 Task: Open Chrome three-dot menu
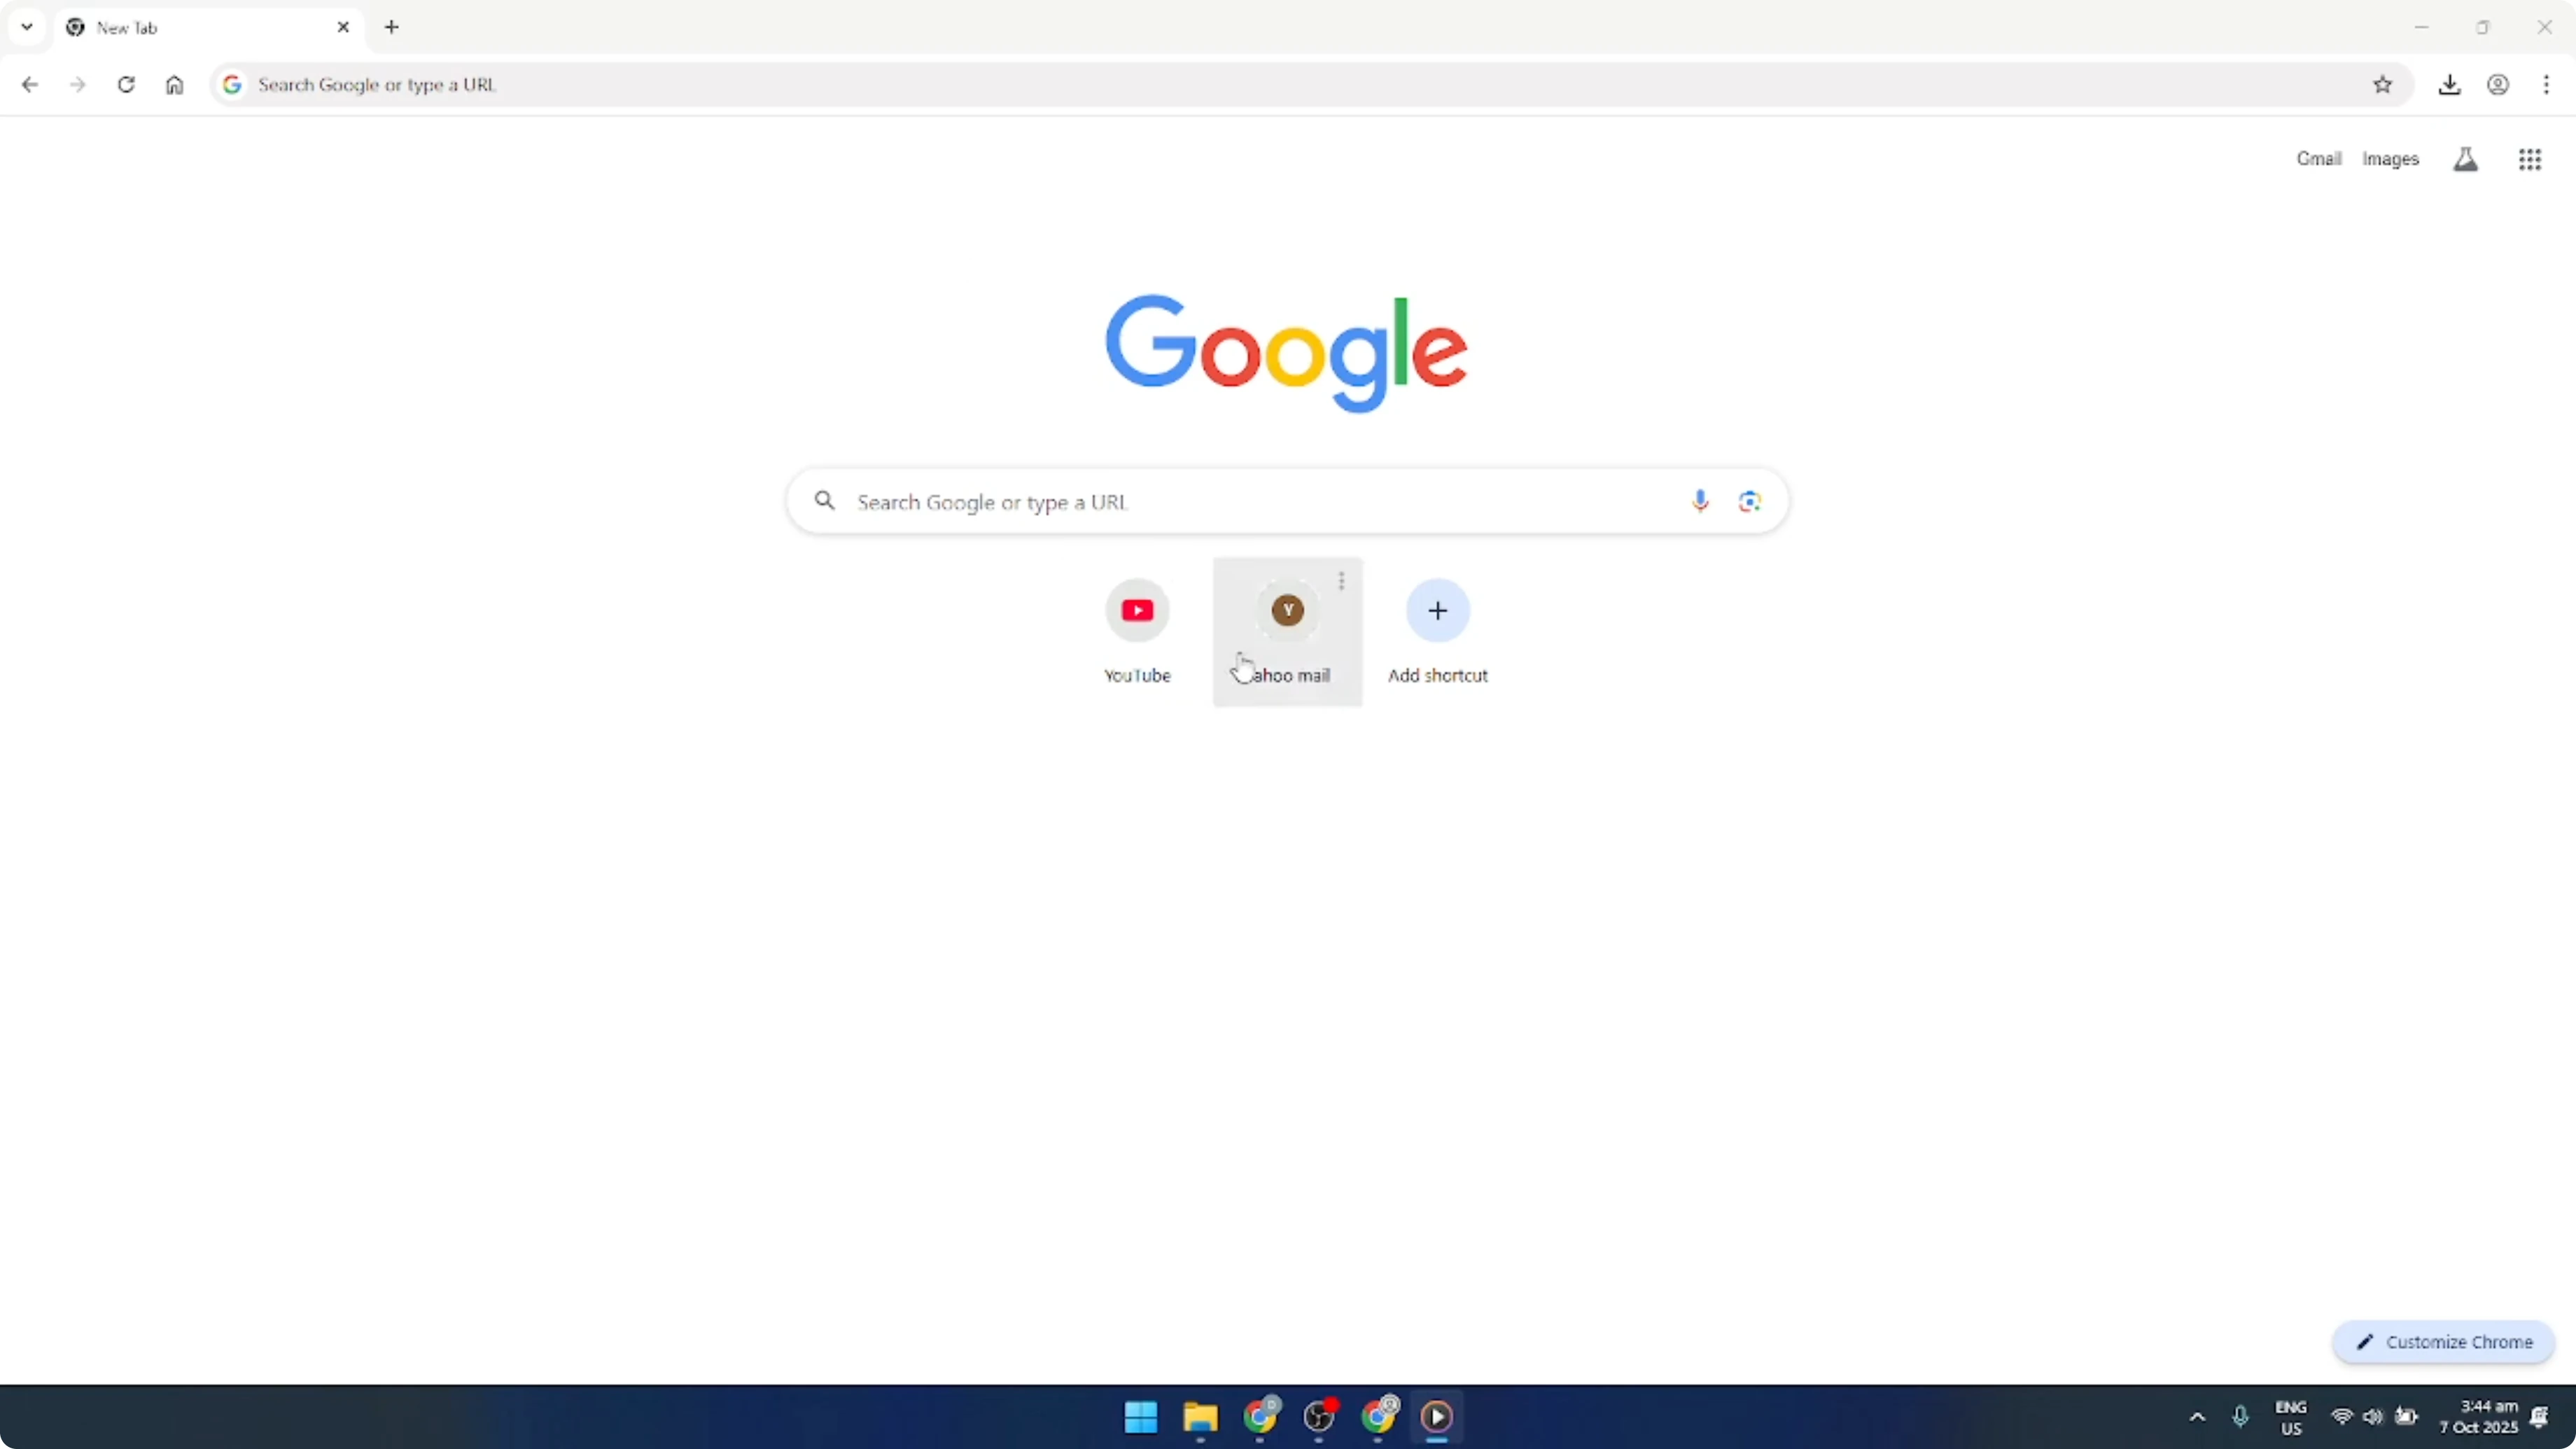(2546, 85)
